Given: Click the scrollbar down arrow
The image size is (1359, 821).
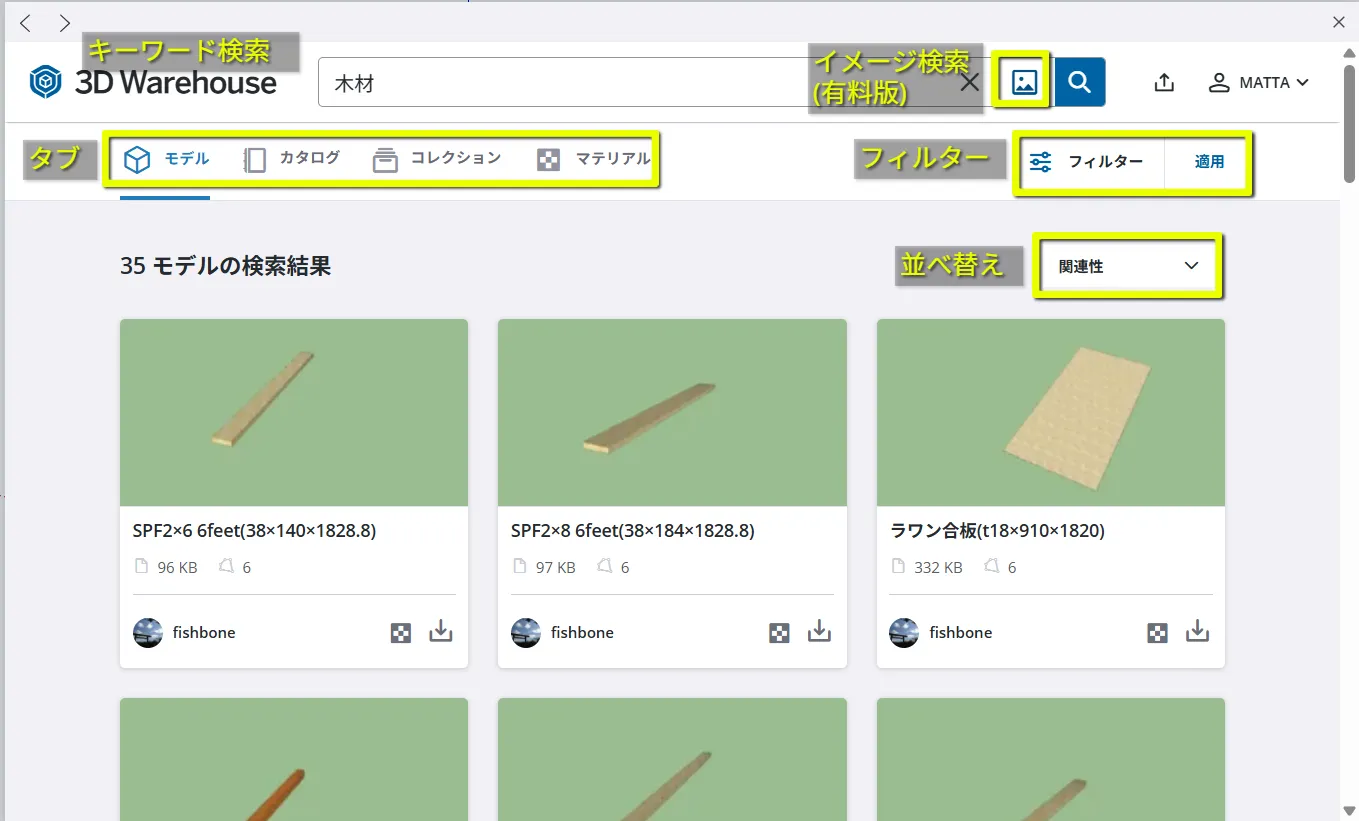Looking at the screenshot, I should [1349, 810].
